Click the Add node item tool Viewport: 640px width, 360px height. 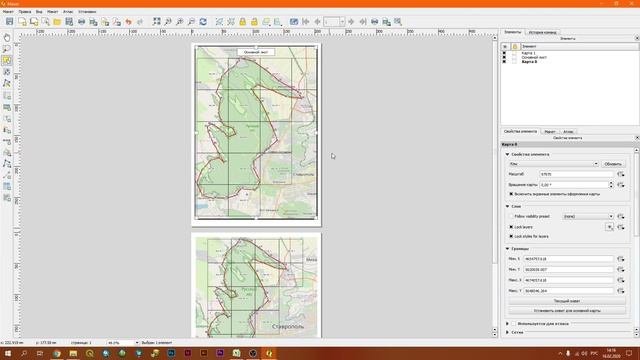pyautogui.click(x=7, y=164)
